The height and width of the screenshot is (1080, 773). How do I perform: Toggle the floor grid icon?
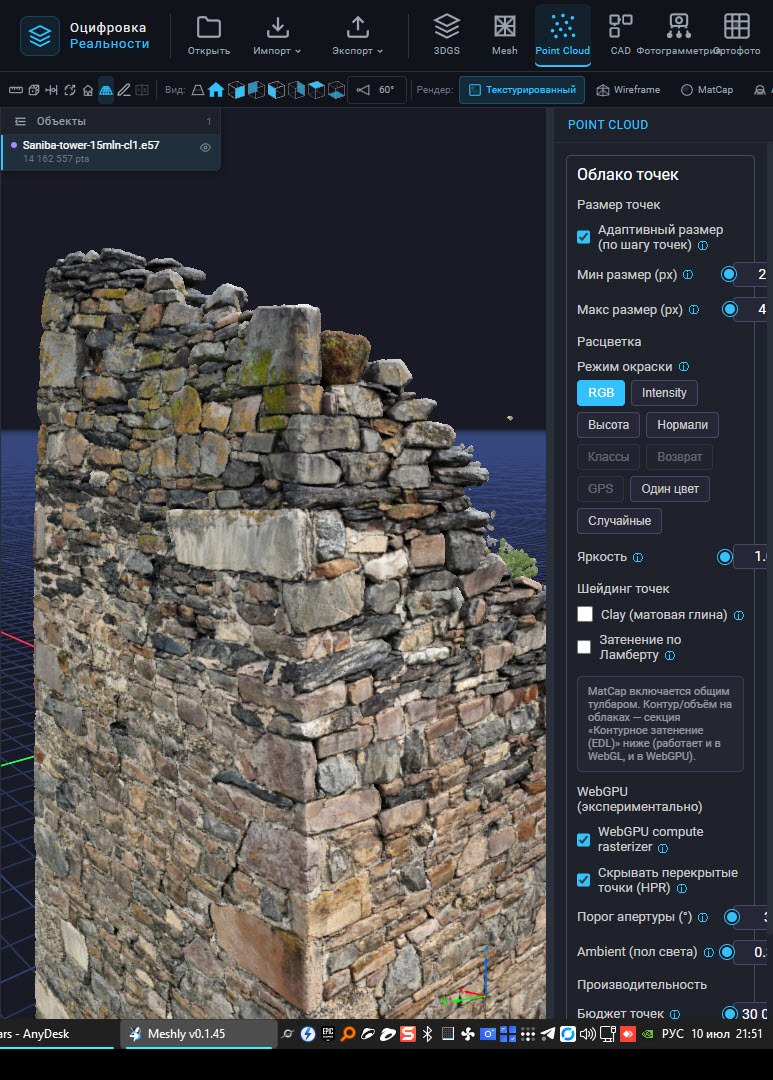tap(105, 90)
